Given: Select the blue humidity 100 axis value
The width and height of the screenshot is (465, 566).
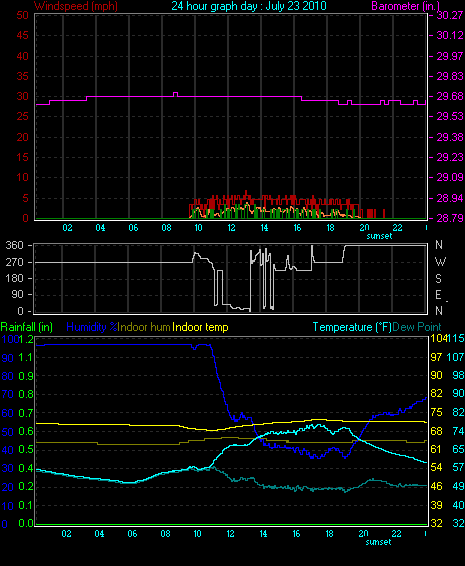Looking at the screenshot, I should pyautogui.click(x=10, y=339).
